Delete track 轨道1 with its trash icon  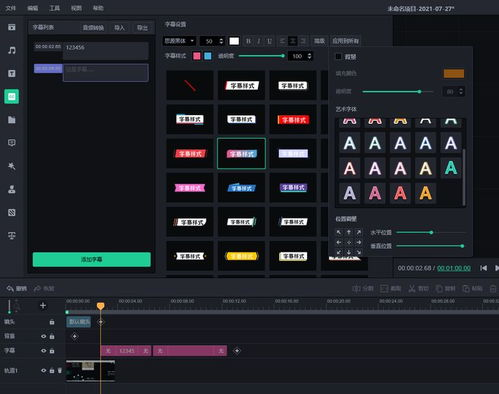click(60, 370)
